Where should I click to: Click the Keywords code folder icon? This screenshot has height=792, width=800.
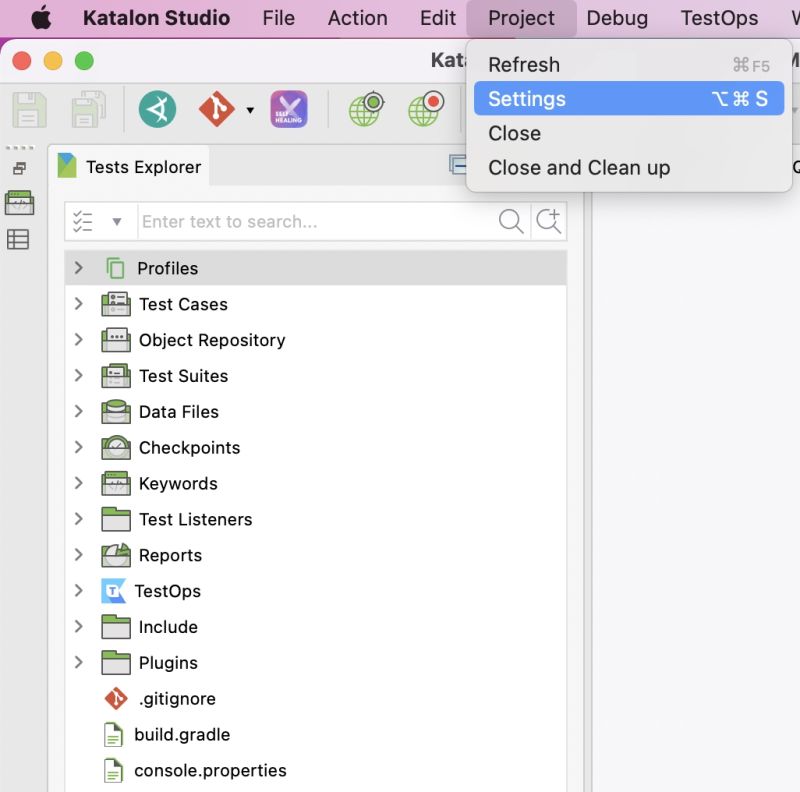pos(116,483)
